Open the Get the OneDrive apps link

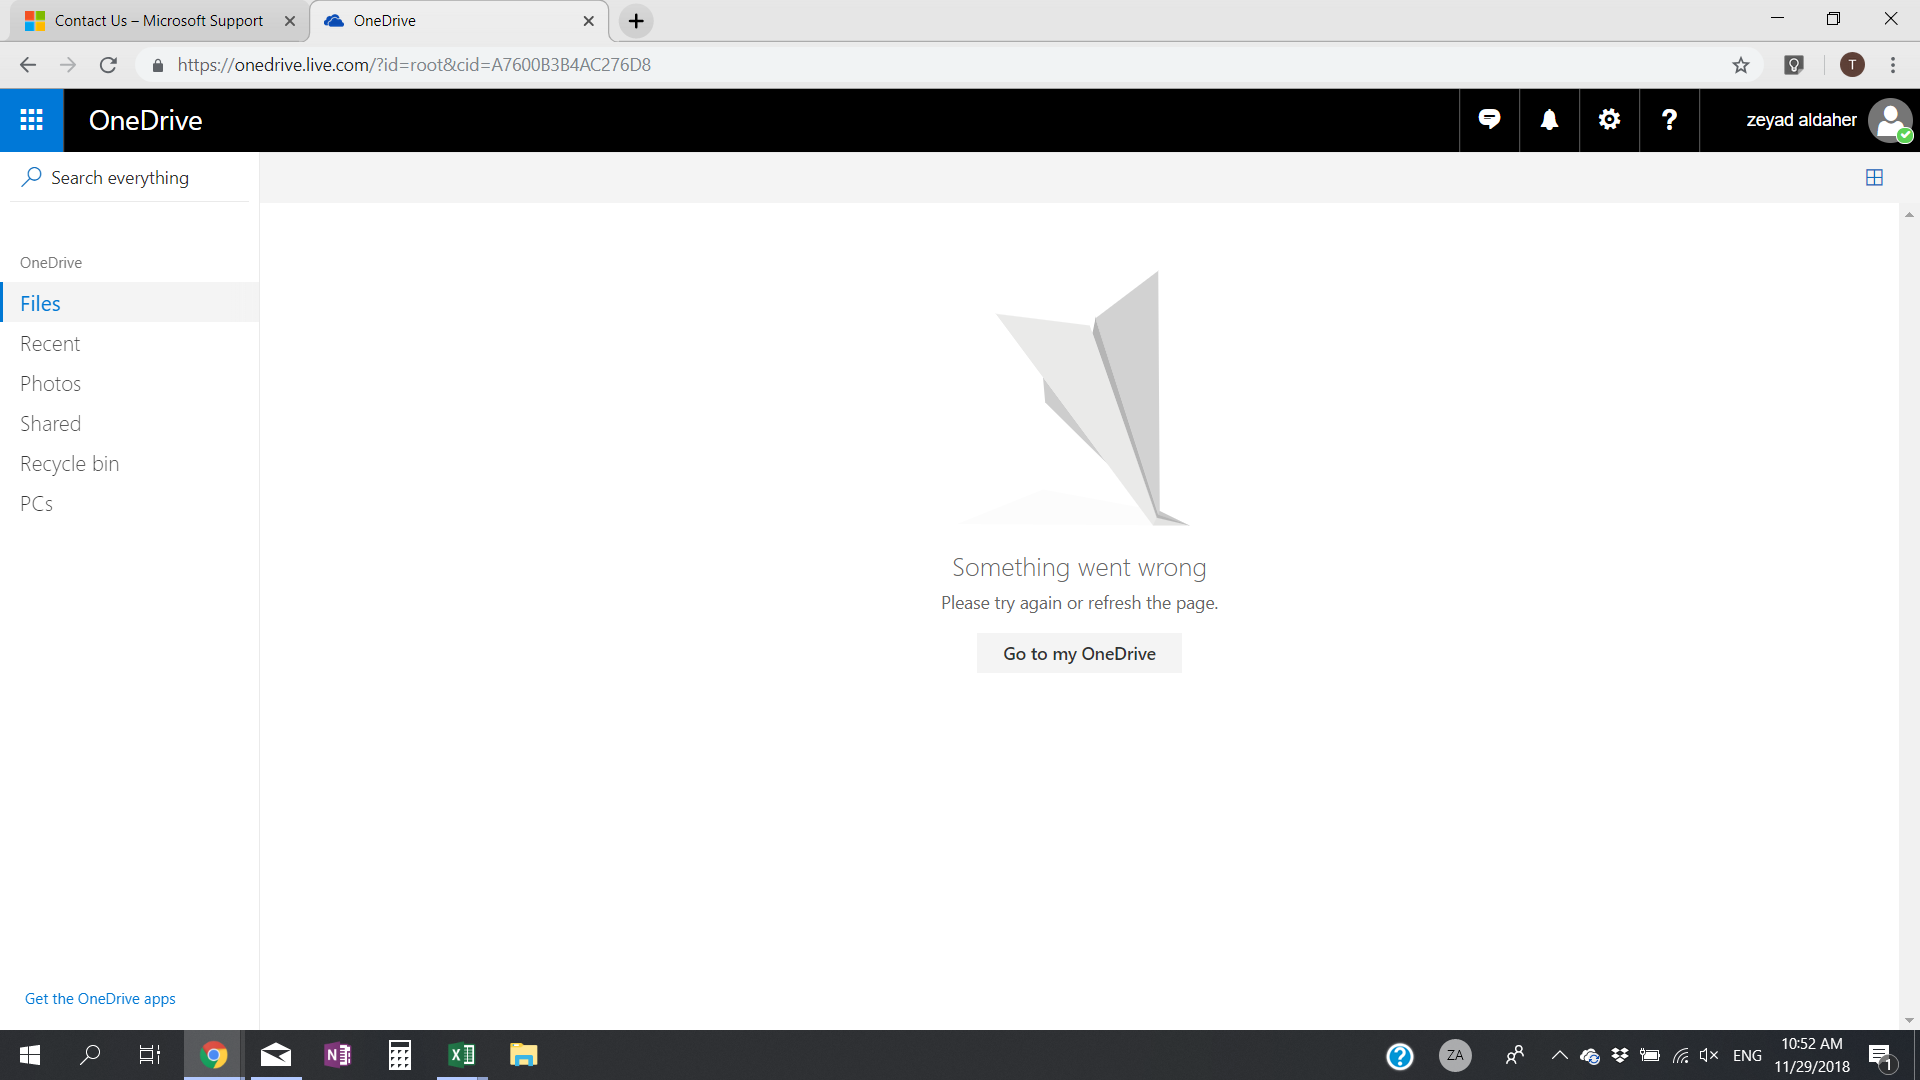[100, 998]
